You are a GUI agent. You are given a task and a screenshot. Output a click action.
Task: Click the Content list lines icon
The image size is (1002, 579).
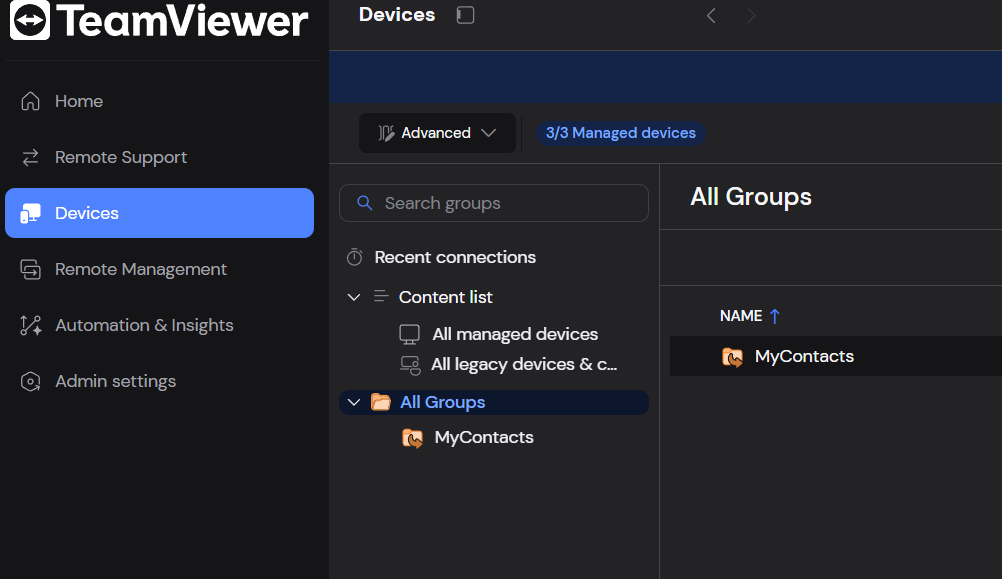[381, 297]
